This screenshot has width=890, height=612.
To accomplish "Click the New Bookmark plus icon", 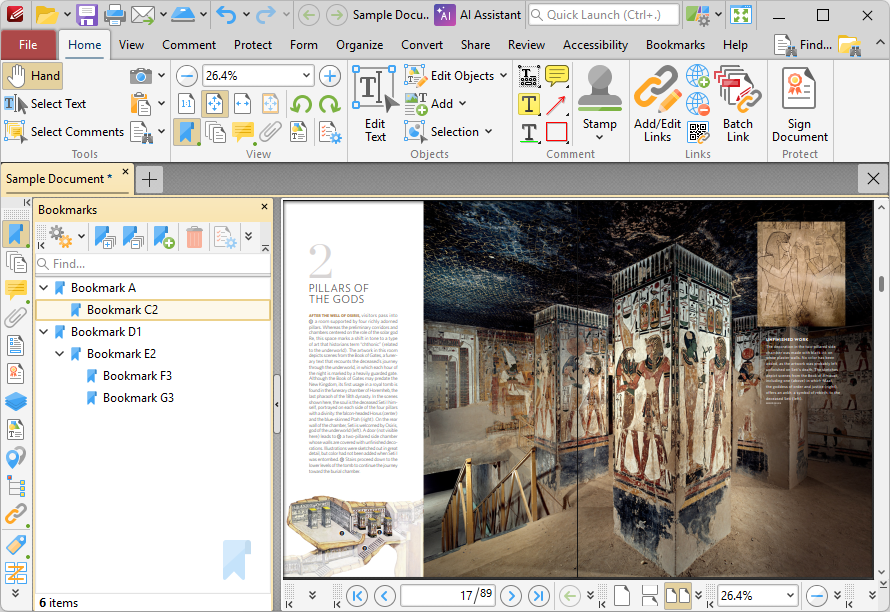I will pyautogui.click(x=164, y=237).
